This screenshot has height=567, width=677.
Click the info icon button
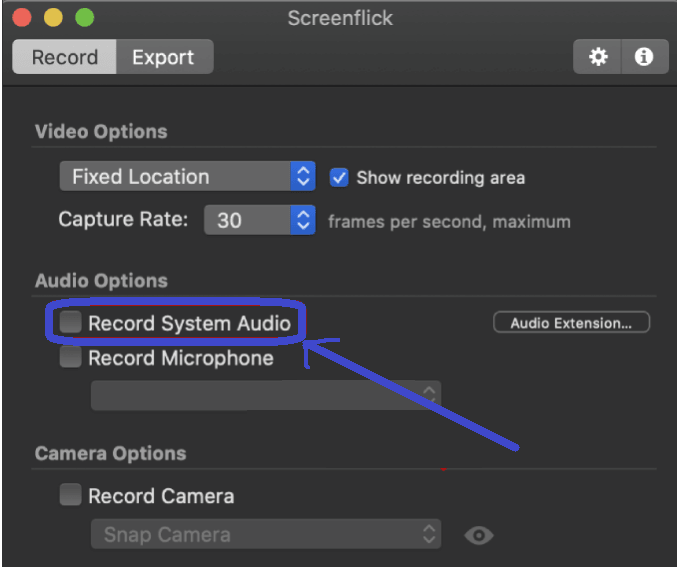644,57
